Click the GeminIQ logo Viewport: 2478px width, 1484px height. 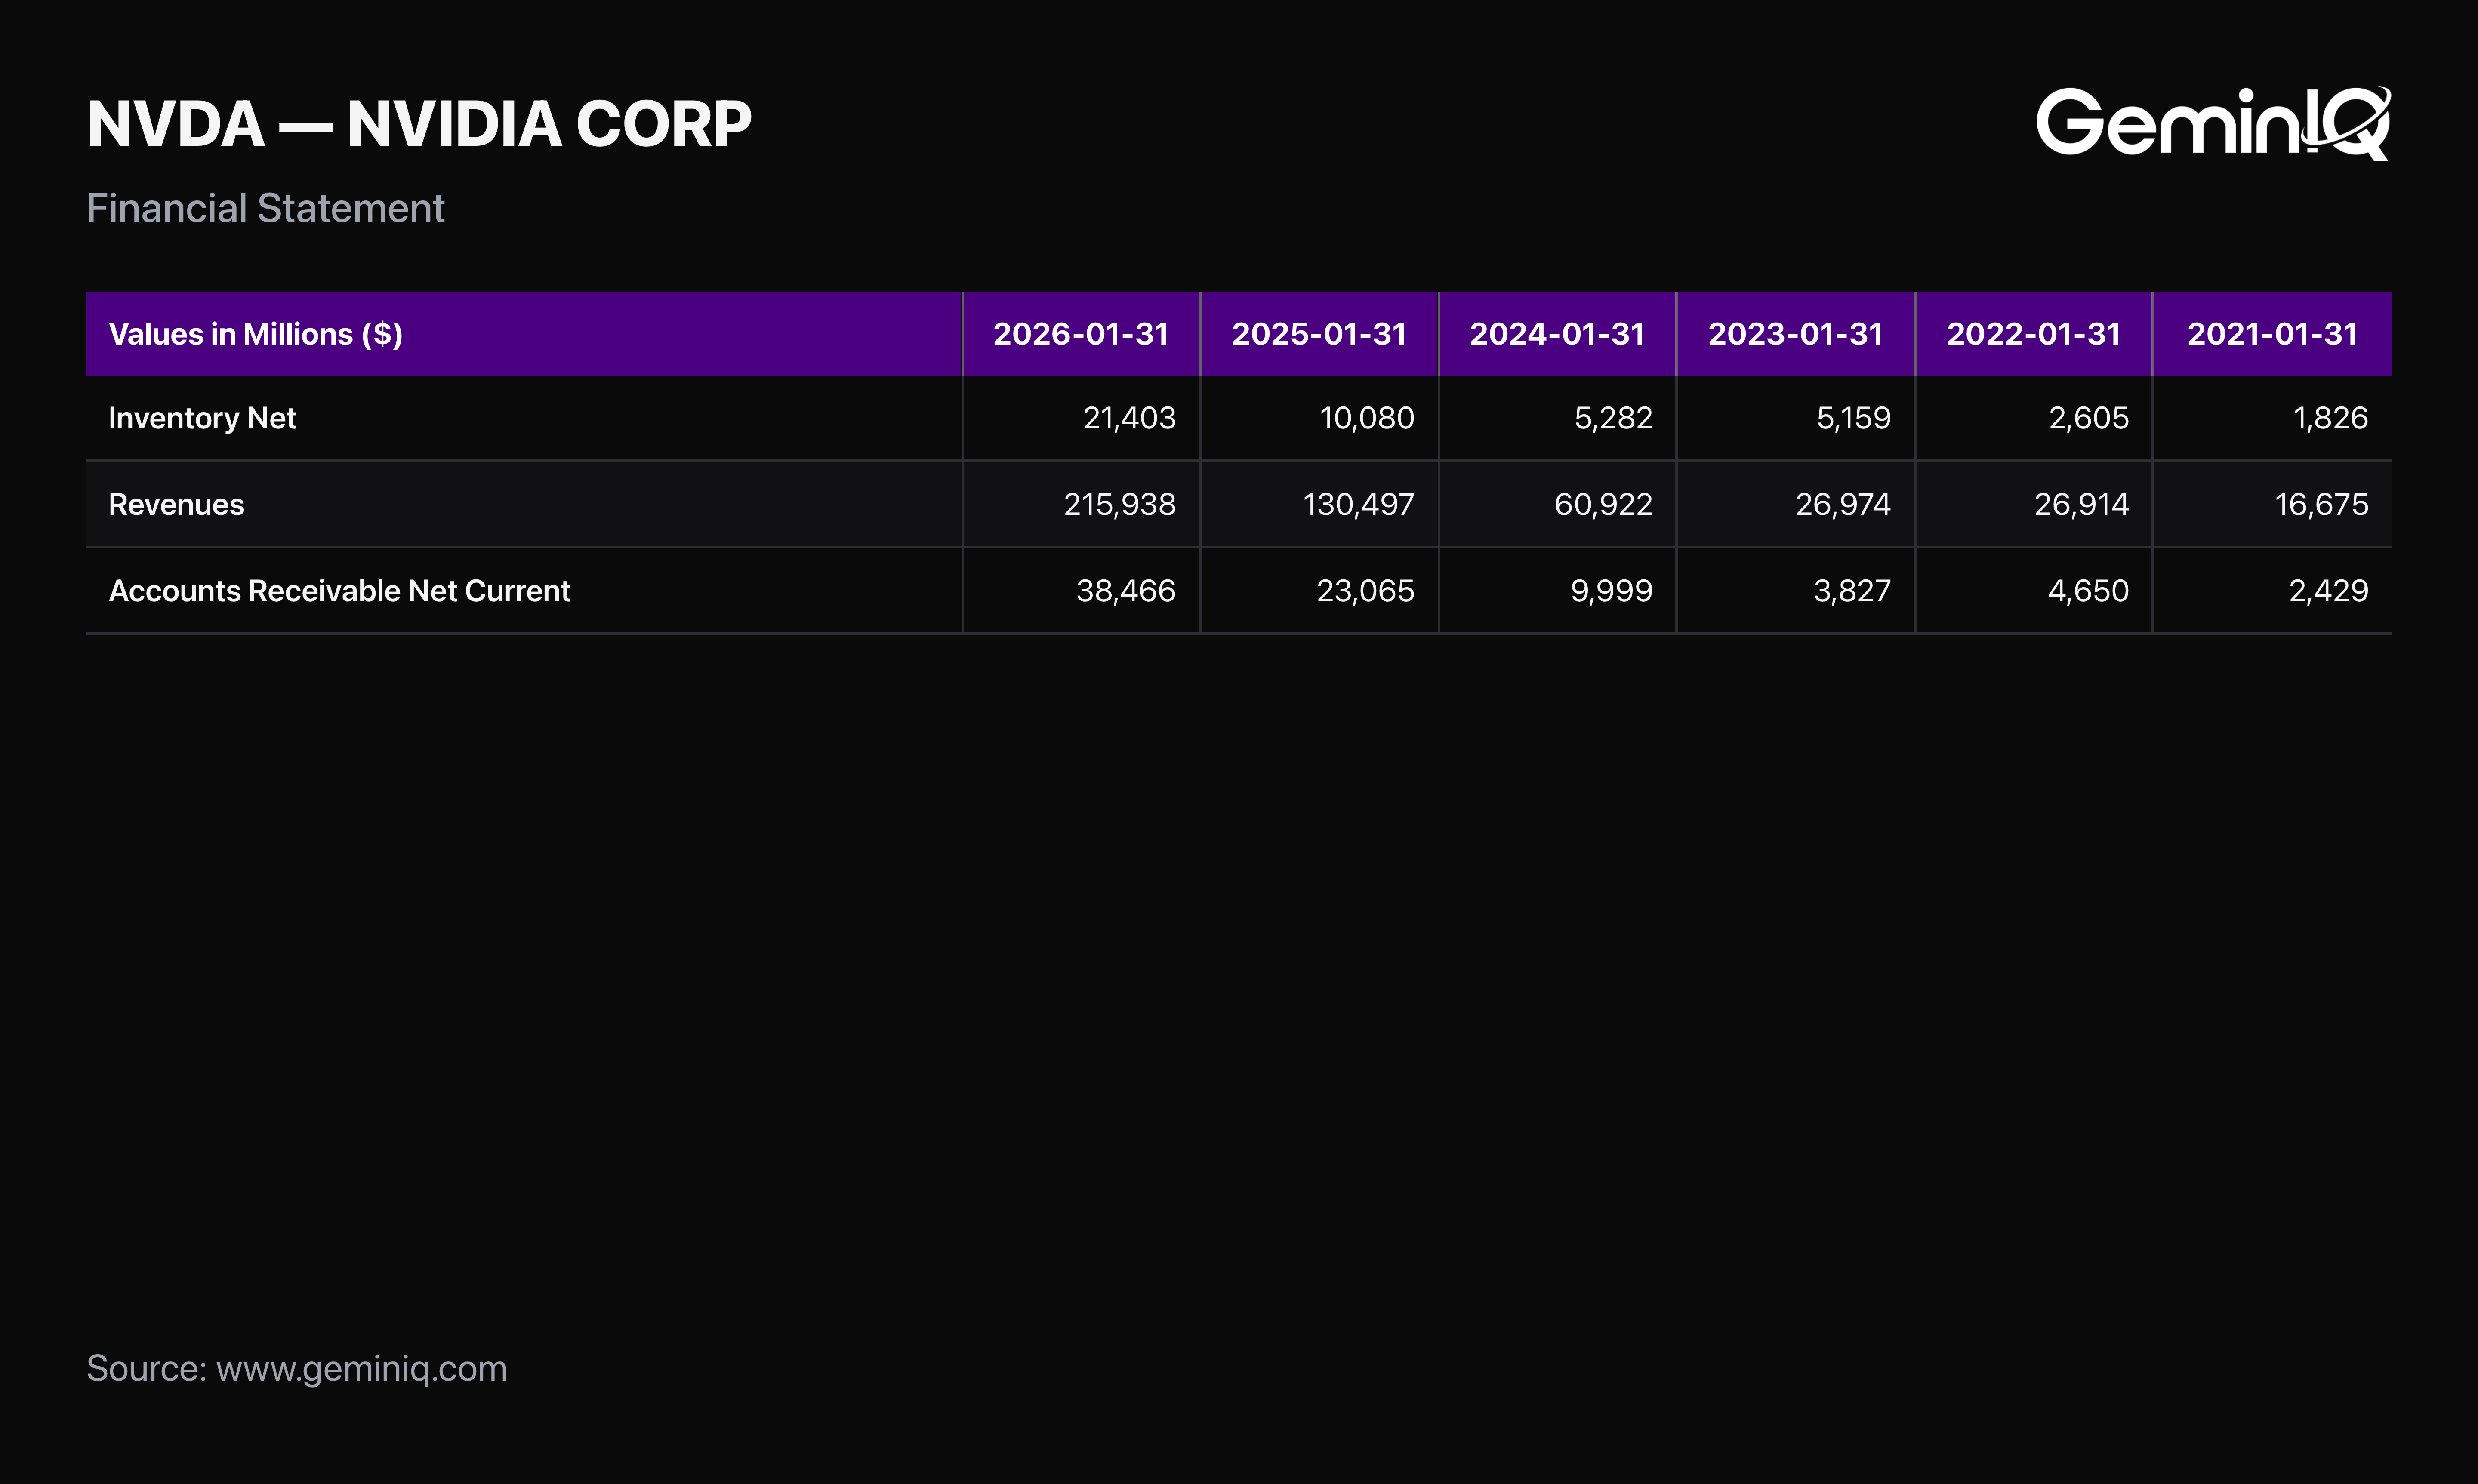[x=2213, y=123]
